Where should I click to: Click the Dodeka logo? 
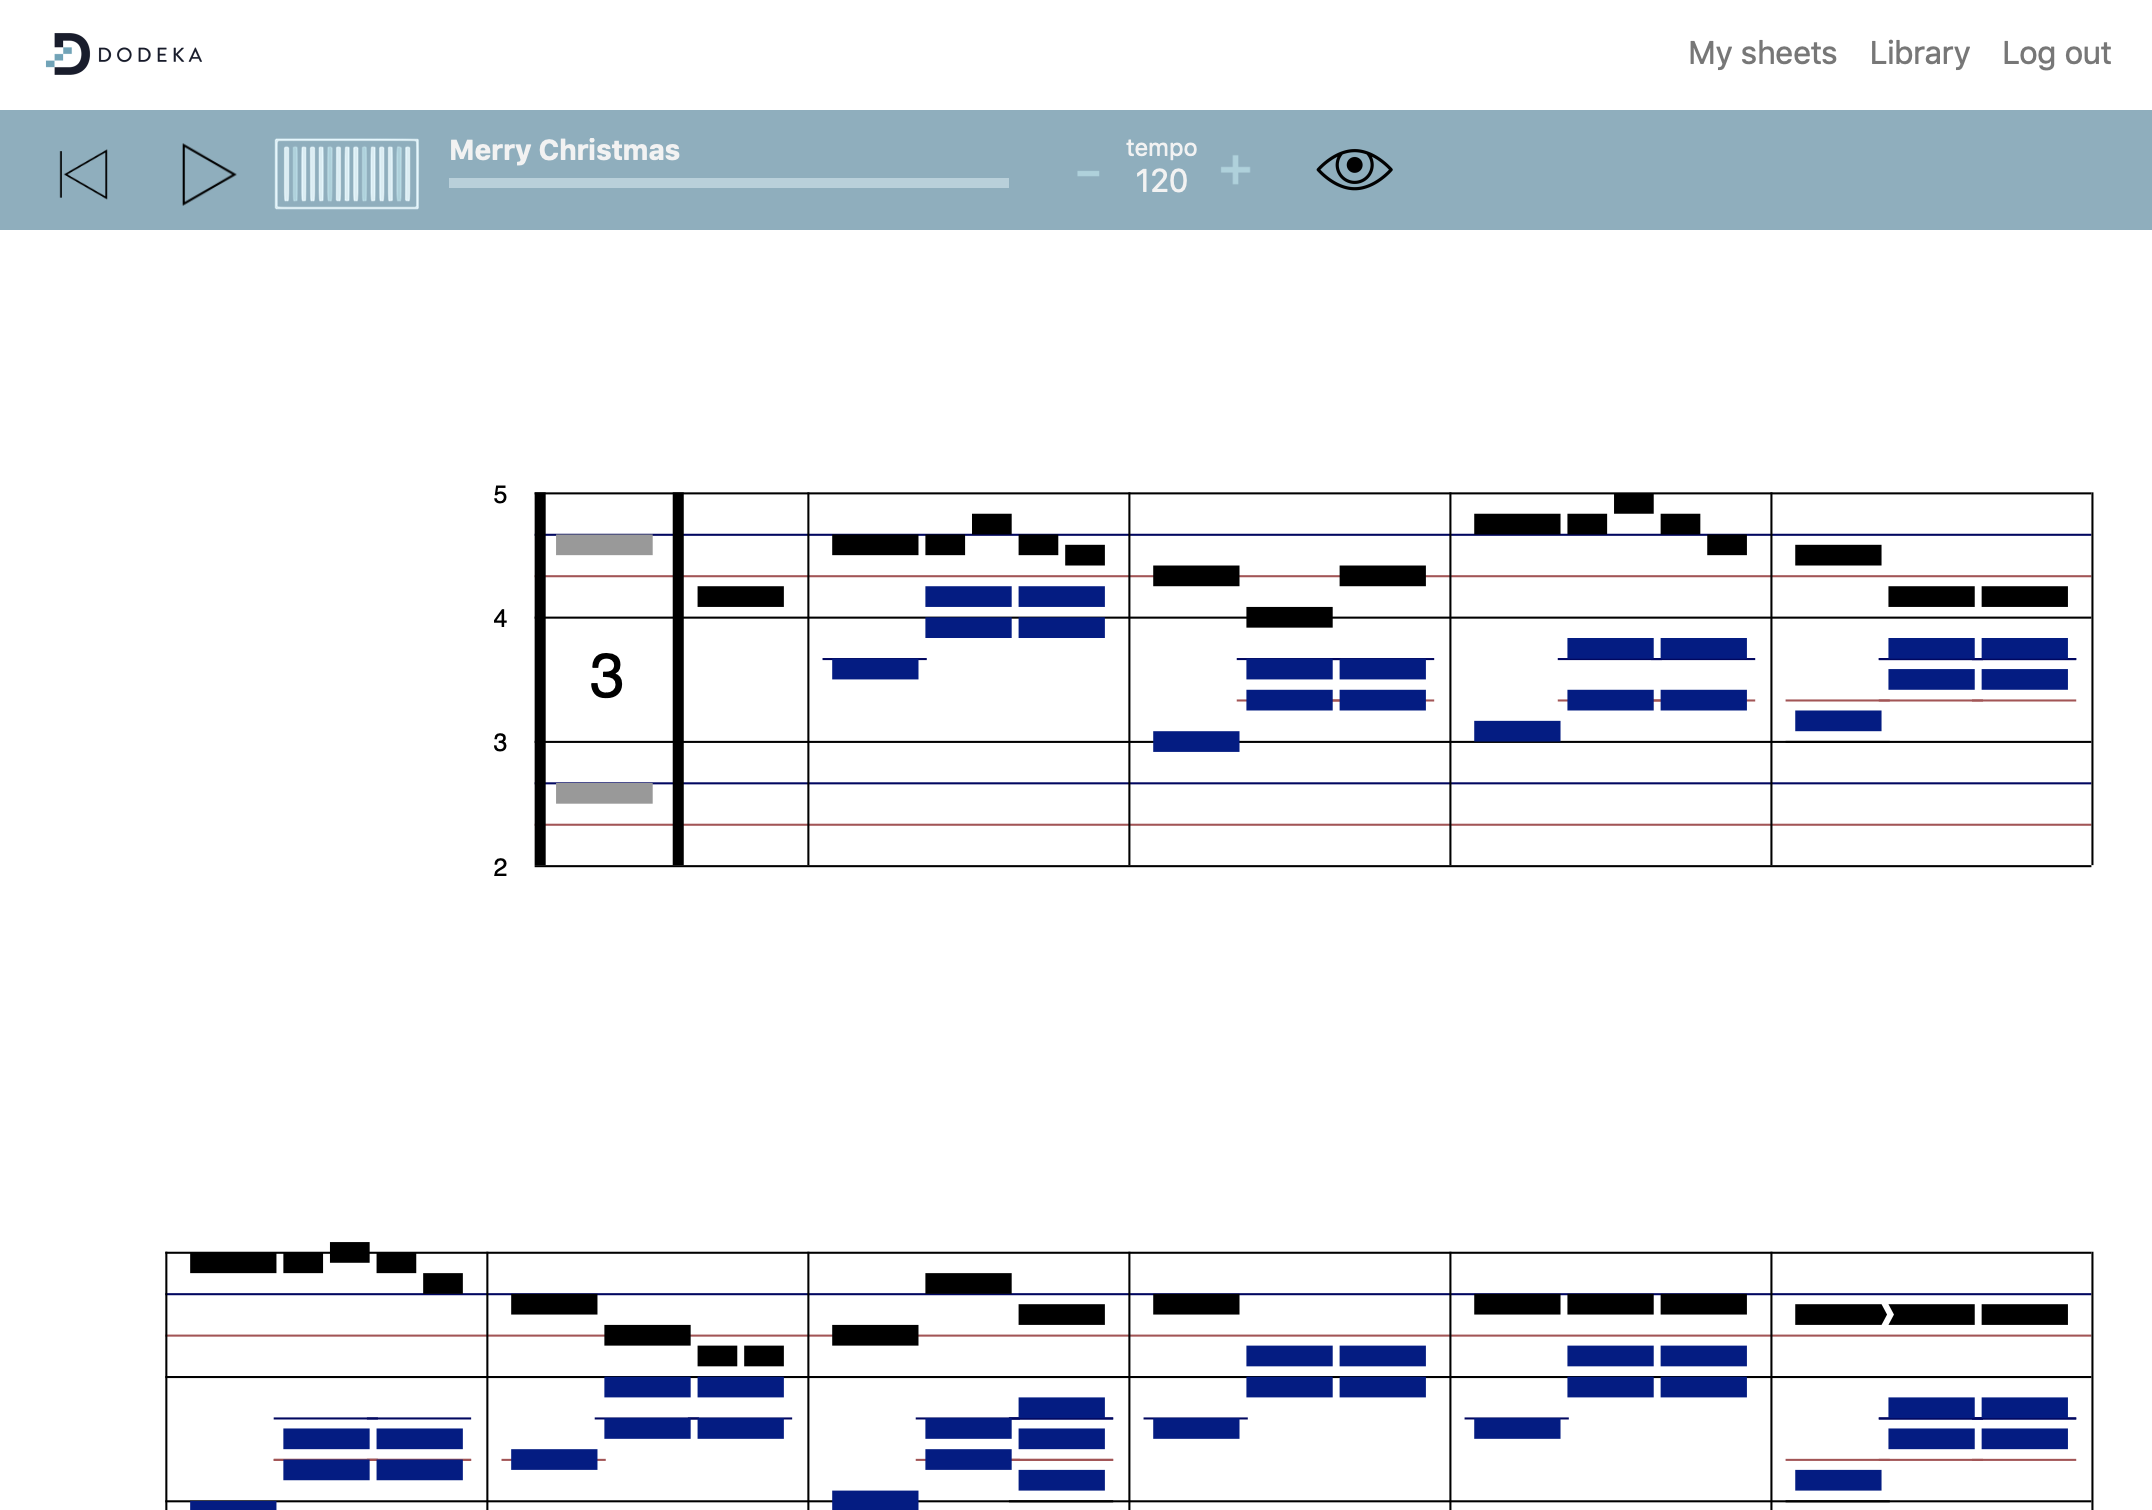pos(125,54)
